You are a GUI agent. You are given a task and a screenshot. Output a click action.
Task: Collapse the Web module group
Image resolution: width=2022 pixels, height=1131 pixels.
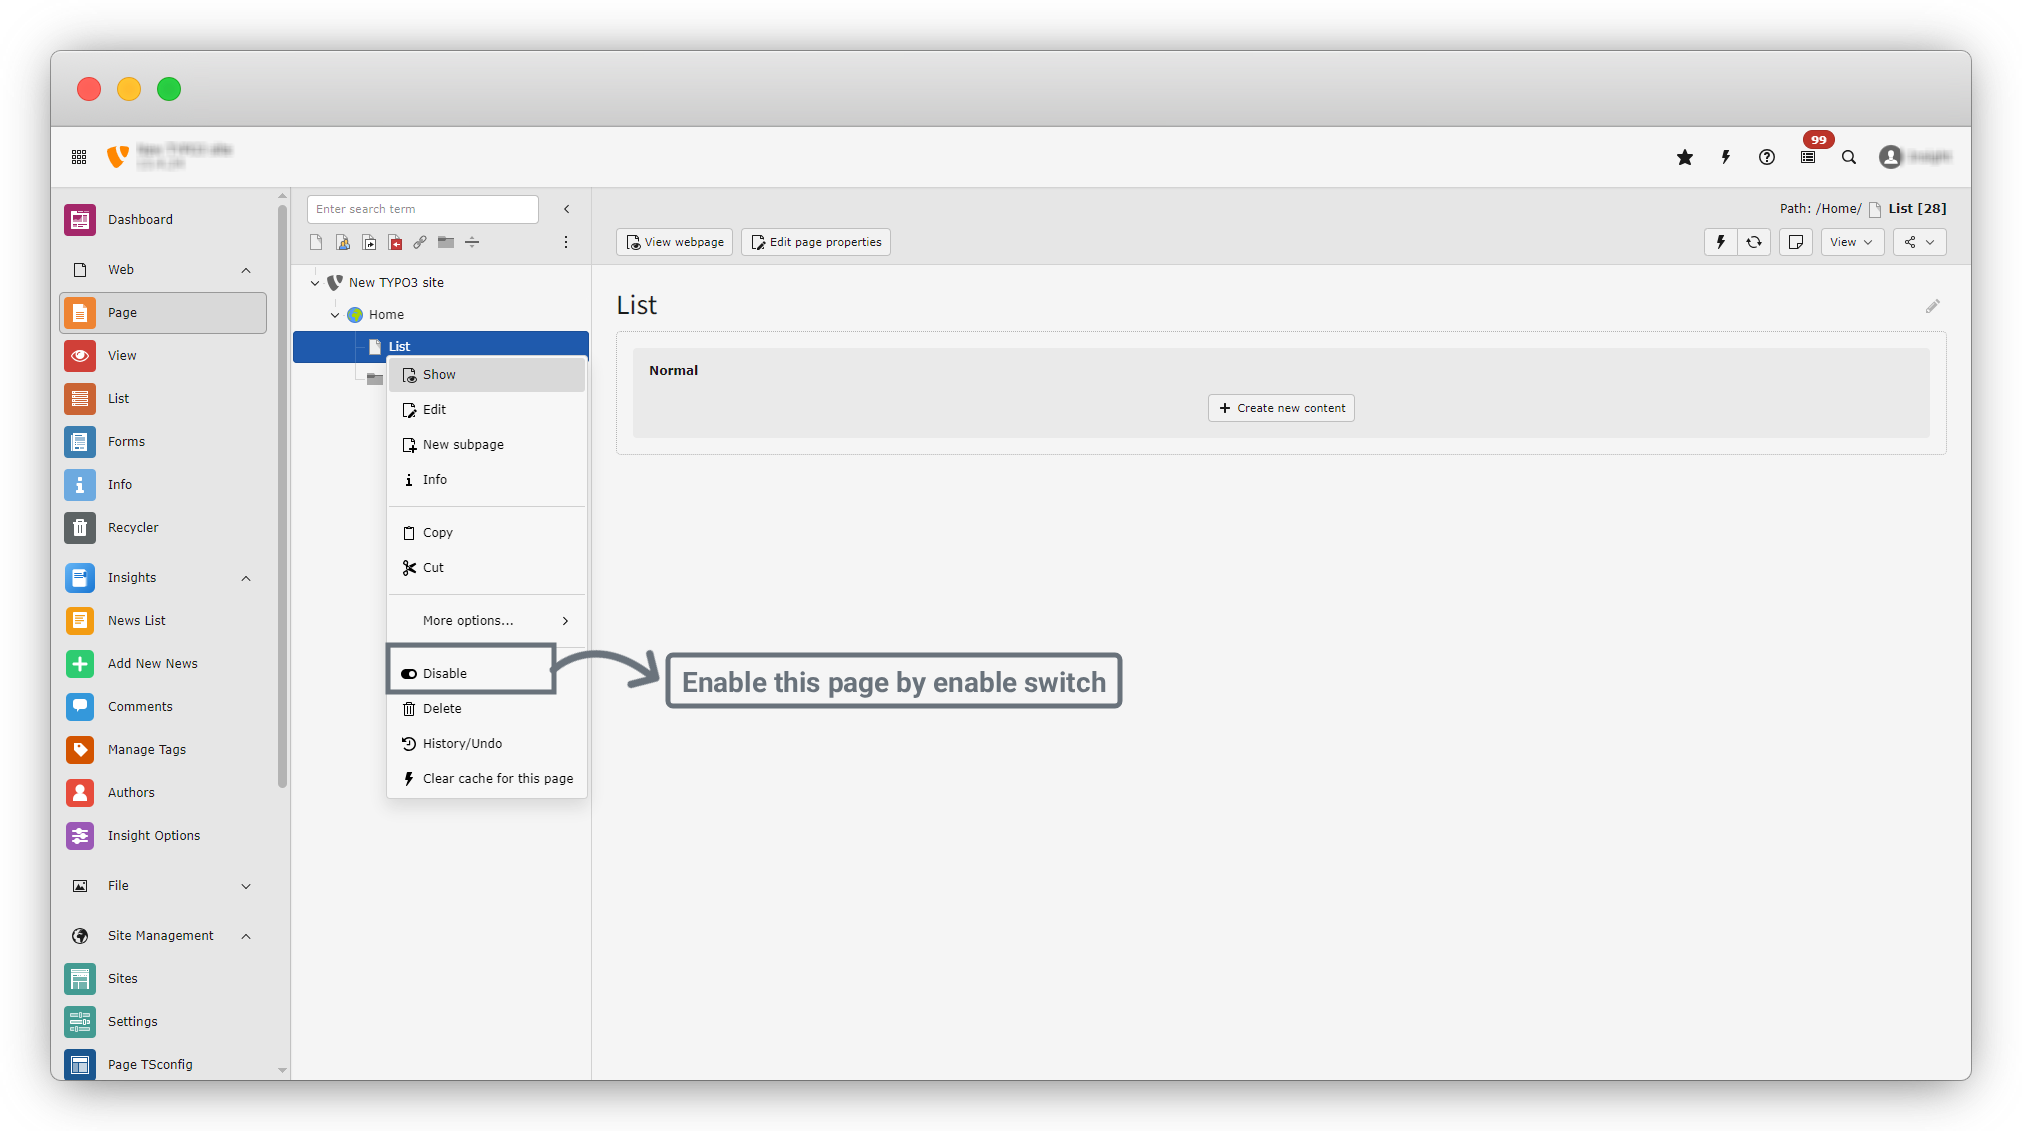coord(246,270)
